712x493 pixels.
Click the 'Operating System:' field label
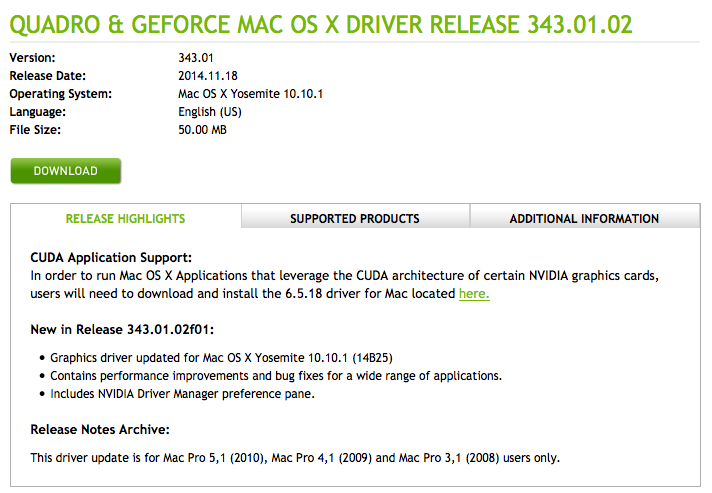coord(60,94)
